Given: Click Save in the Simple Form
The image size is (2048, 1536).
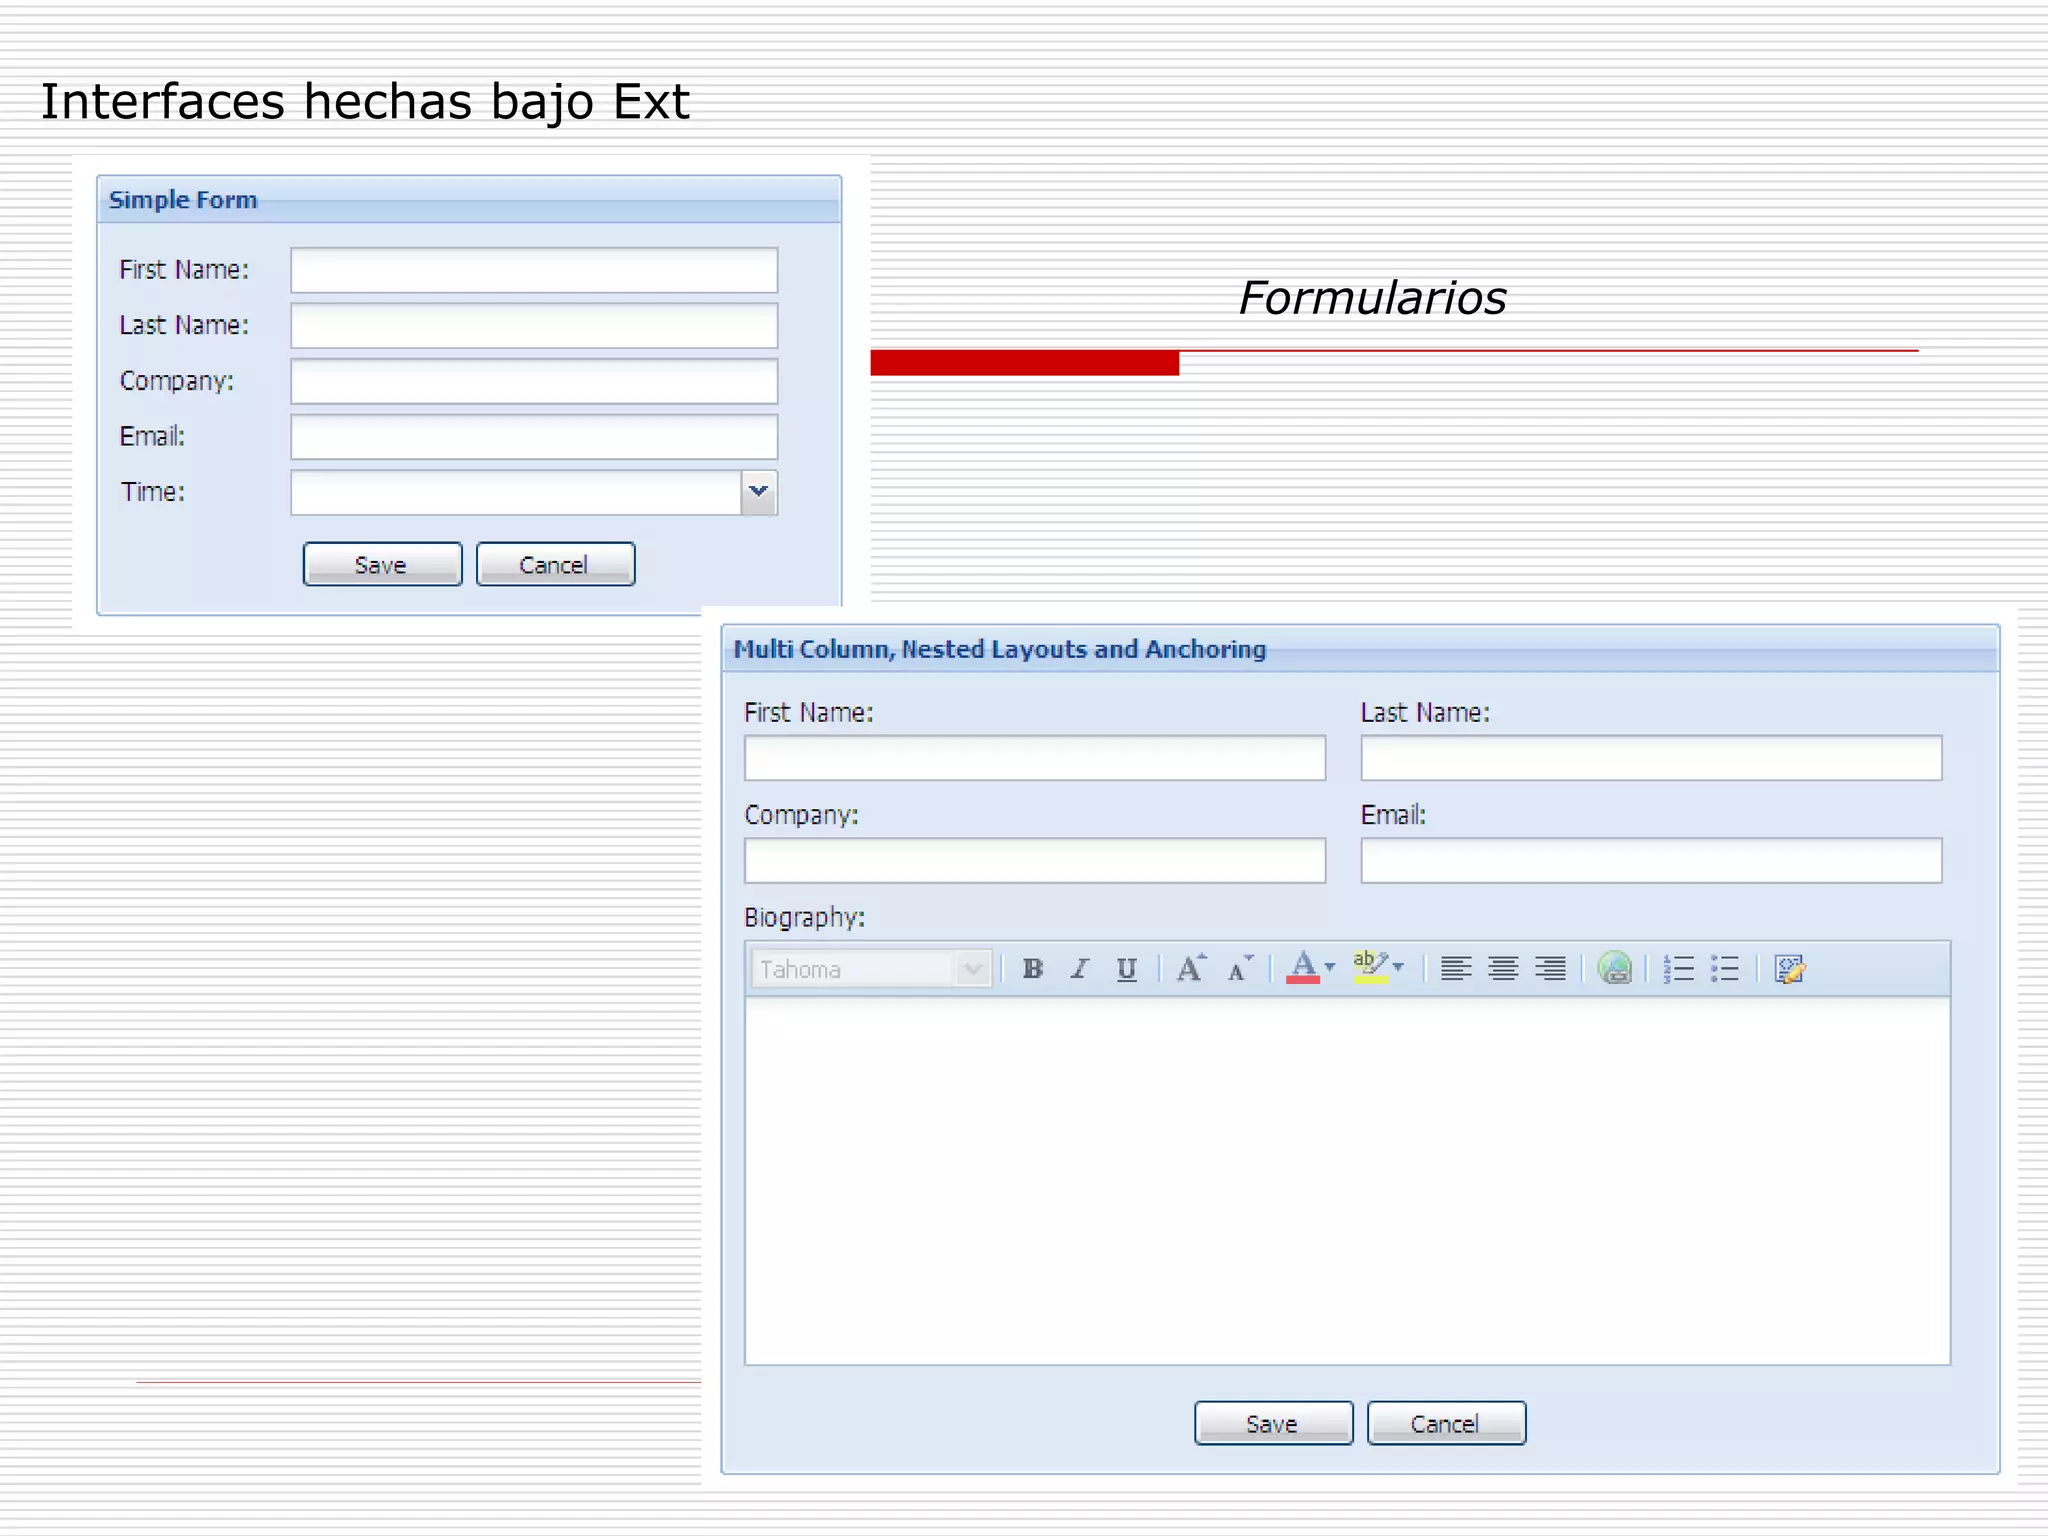Looking at the screenshot, I should click(382, 564).
